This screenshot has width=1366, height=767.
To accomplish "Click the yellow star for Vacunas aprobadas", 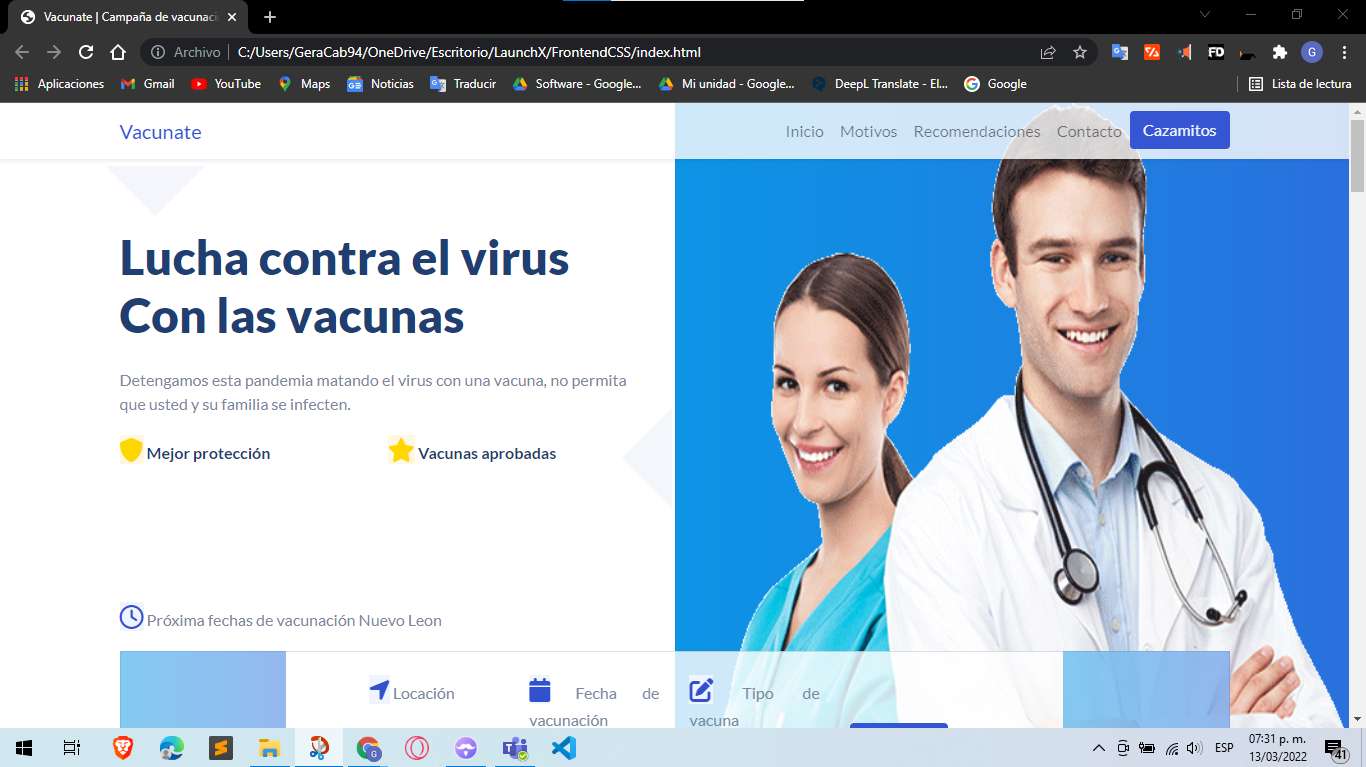I will [400, 449].
